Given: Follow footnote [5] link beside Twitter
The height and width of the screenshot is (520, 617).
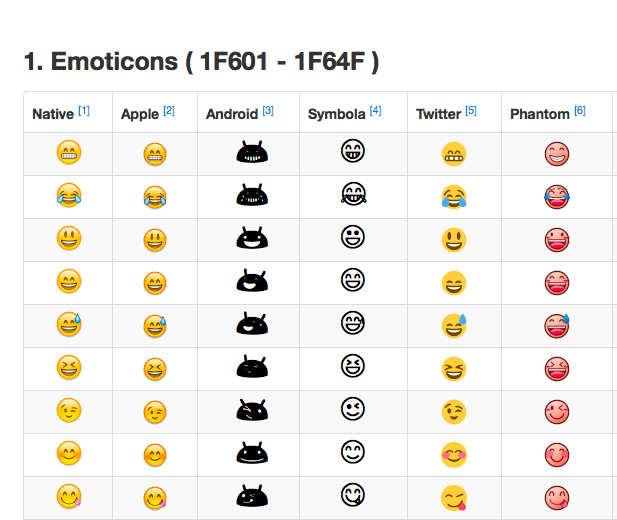Looking at the screenshot, I should point(471,111).
